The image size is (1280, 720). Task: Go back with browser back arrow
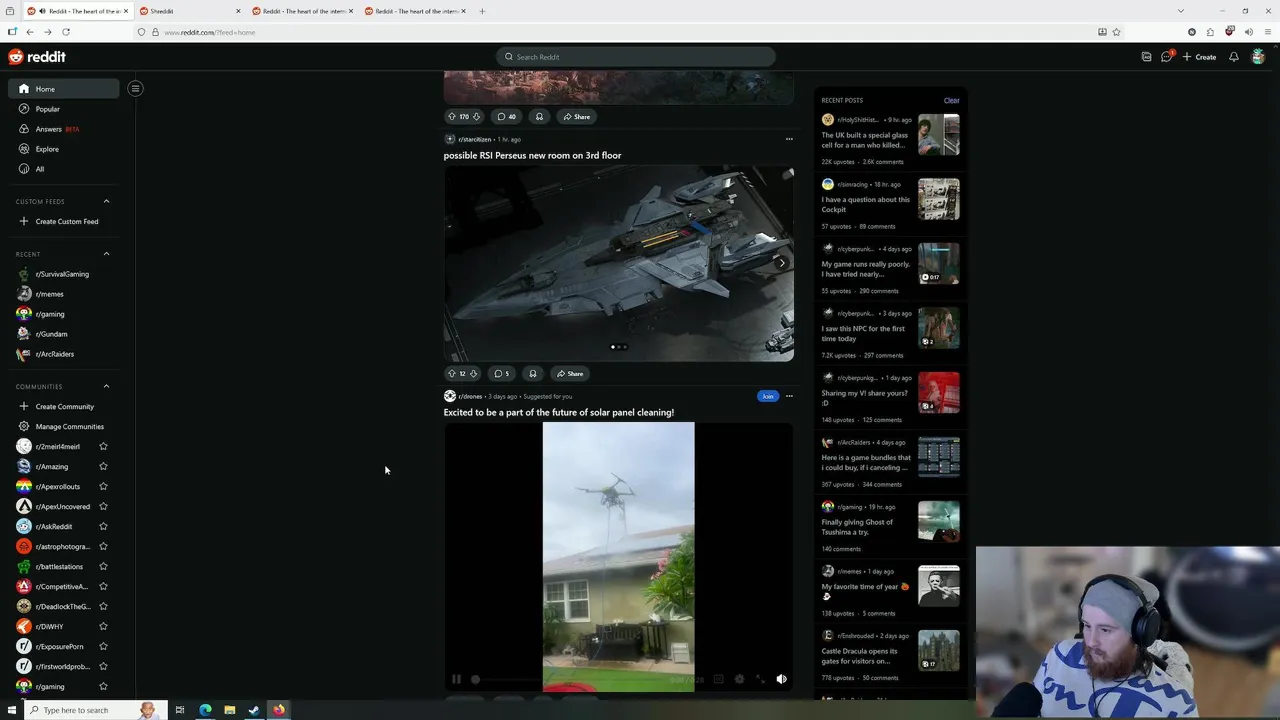[x=29, y=32]
